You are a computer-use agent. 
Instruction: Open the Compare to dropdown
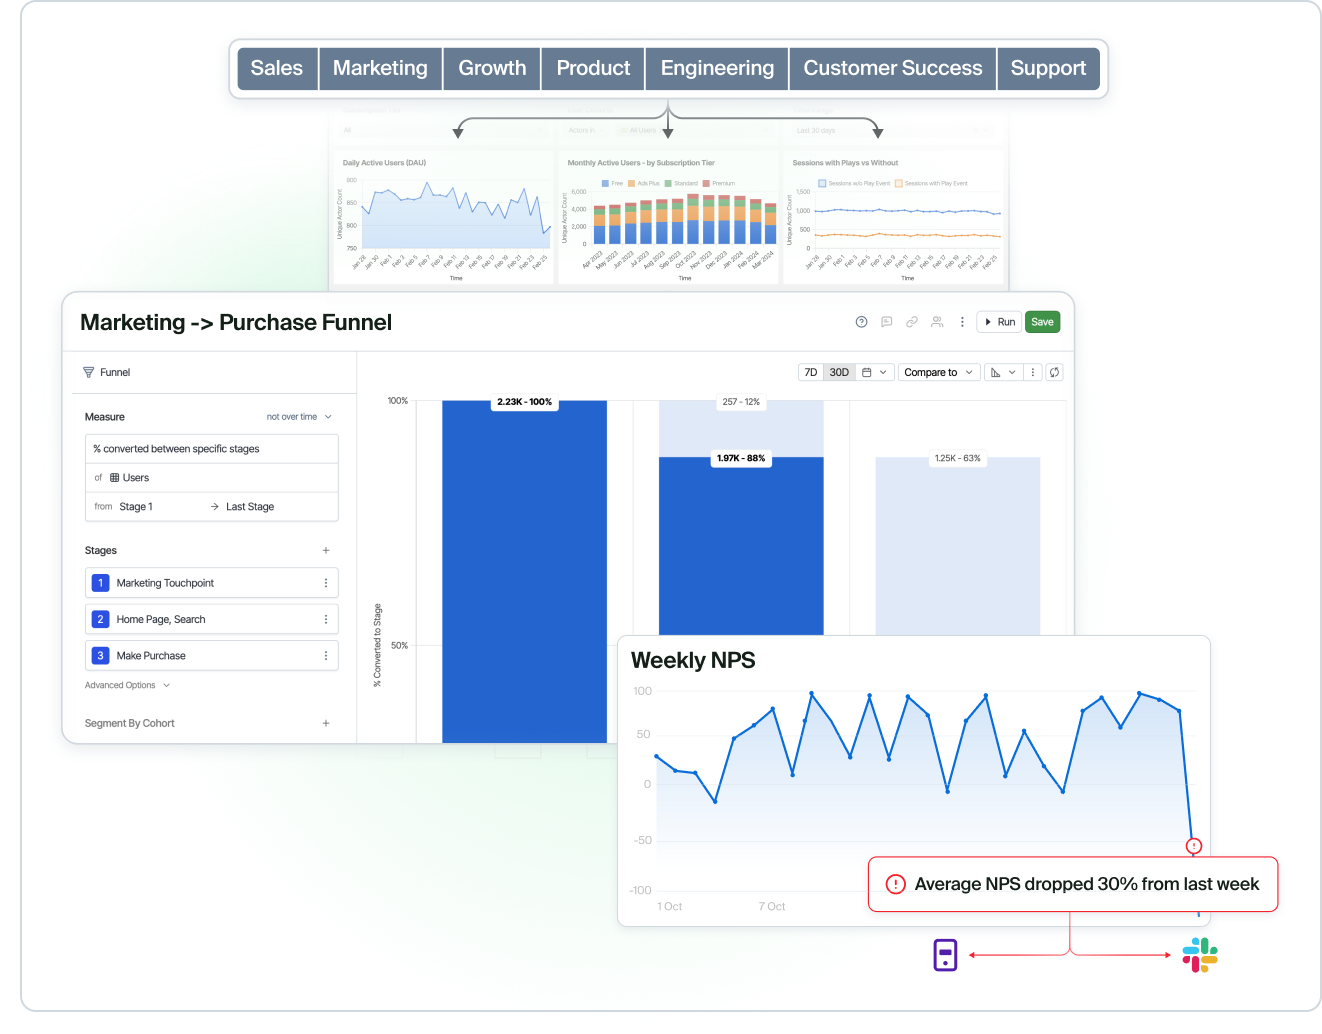pyautogui.click(x=938, y=372)
